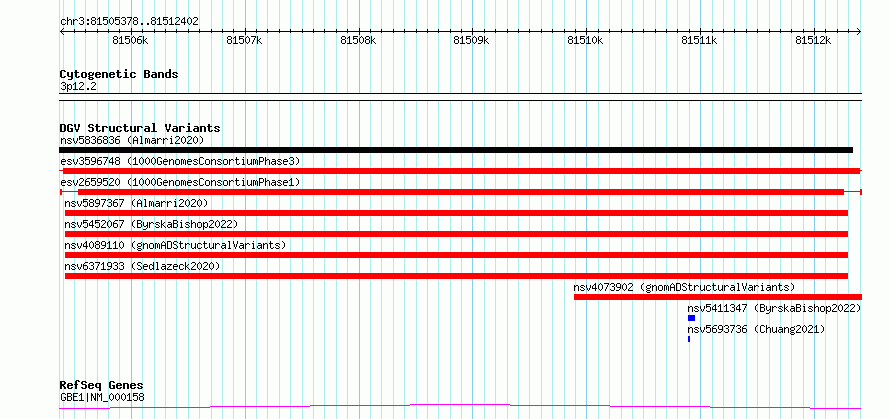Click ruler position label 81508k
This screenshot has width=890, height=419.
click(x=358, y=40)
